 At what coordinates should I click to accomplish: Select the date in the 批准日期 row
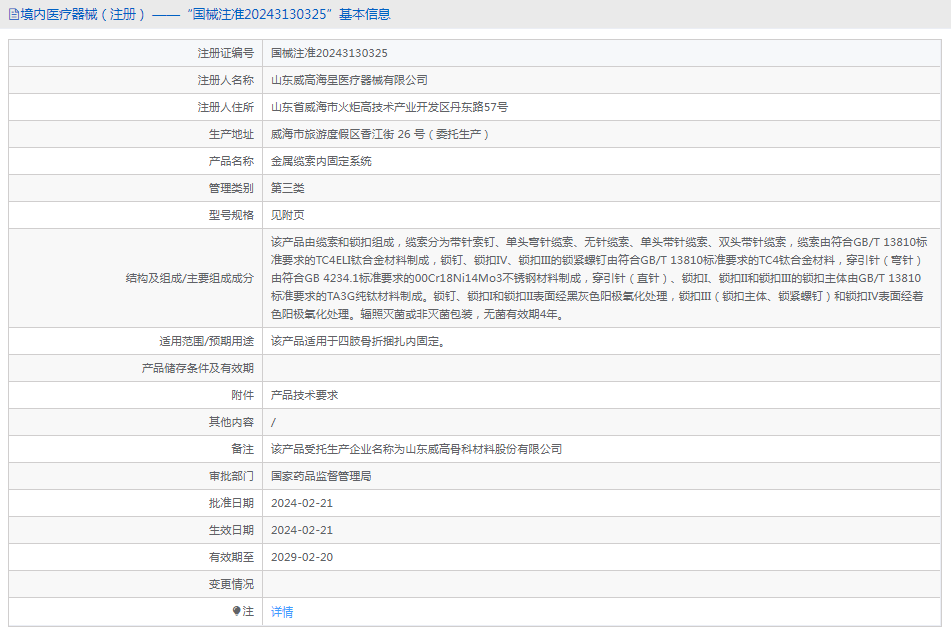coord(302,503)
